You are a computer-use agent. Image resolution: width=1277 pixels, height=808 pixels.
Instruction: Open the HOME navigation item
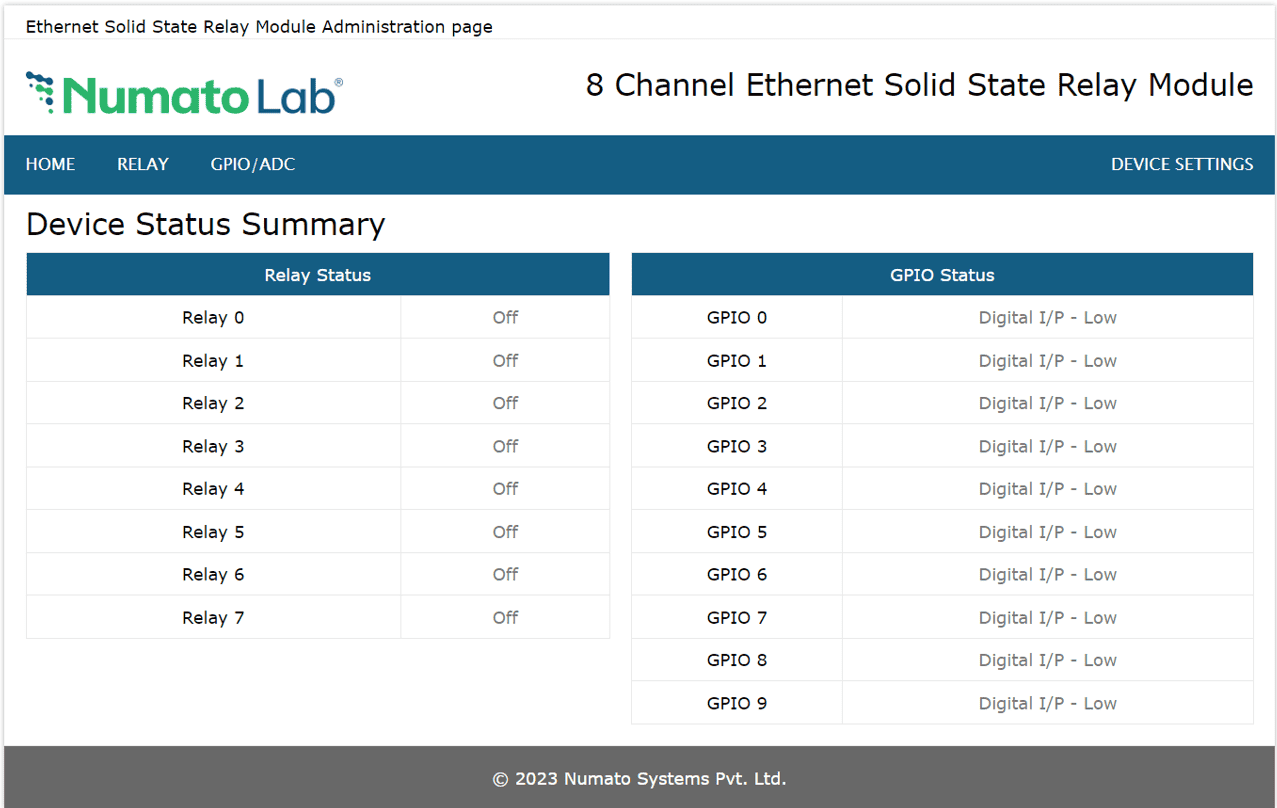50,164
